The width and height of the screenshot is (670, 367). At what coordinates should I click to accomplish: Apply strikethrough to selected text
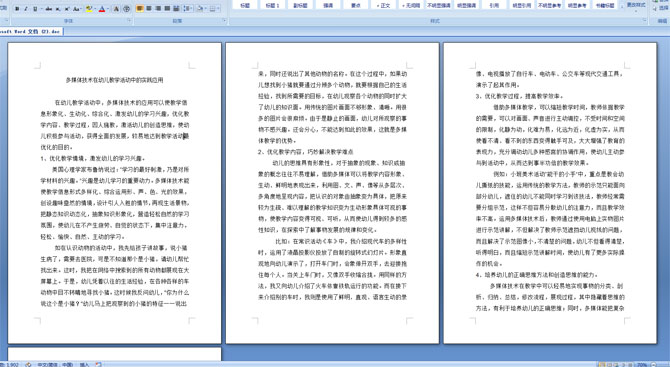(49, 9)
